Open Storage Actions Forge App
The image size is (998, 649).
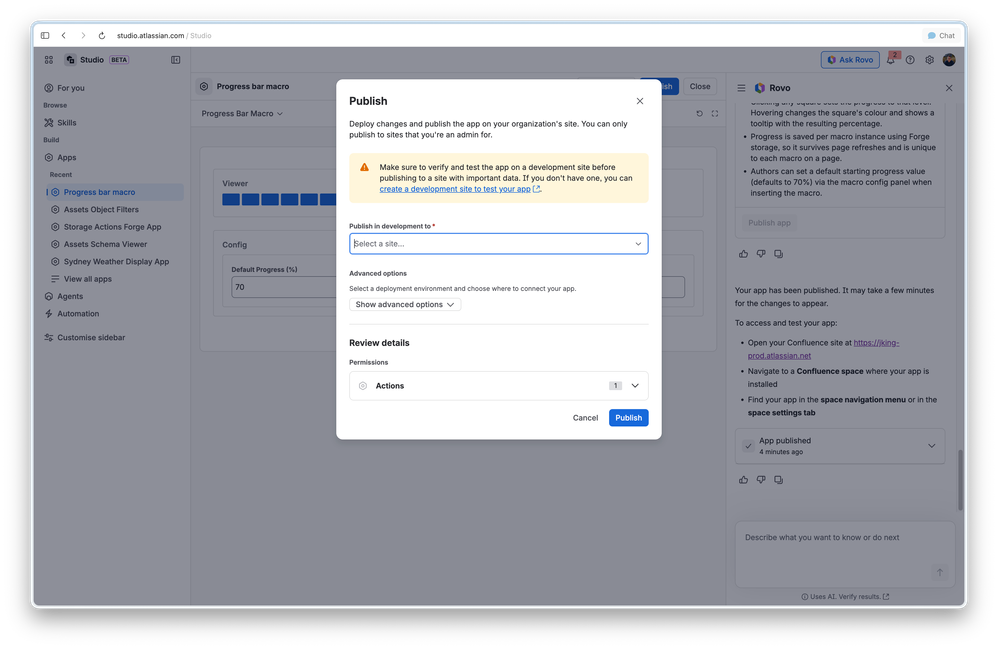(112, 227)
